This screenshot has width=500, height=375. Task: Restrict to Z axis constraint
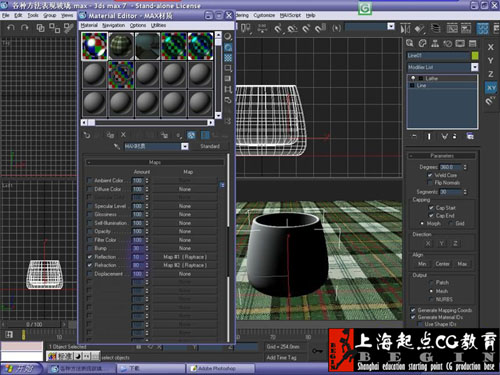491,74
